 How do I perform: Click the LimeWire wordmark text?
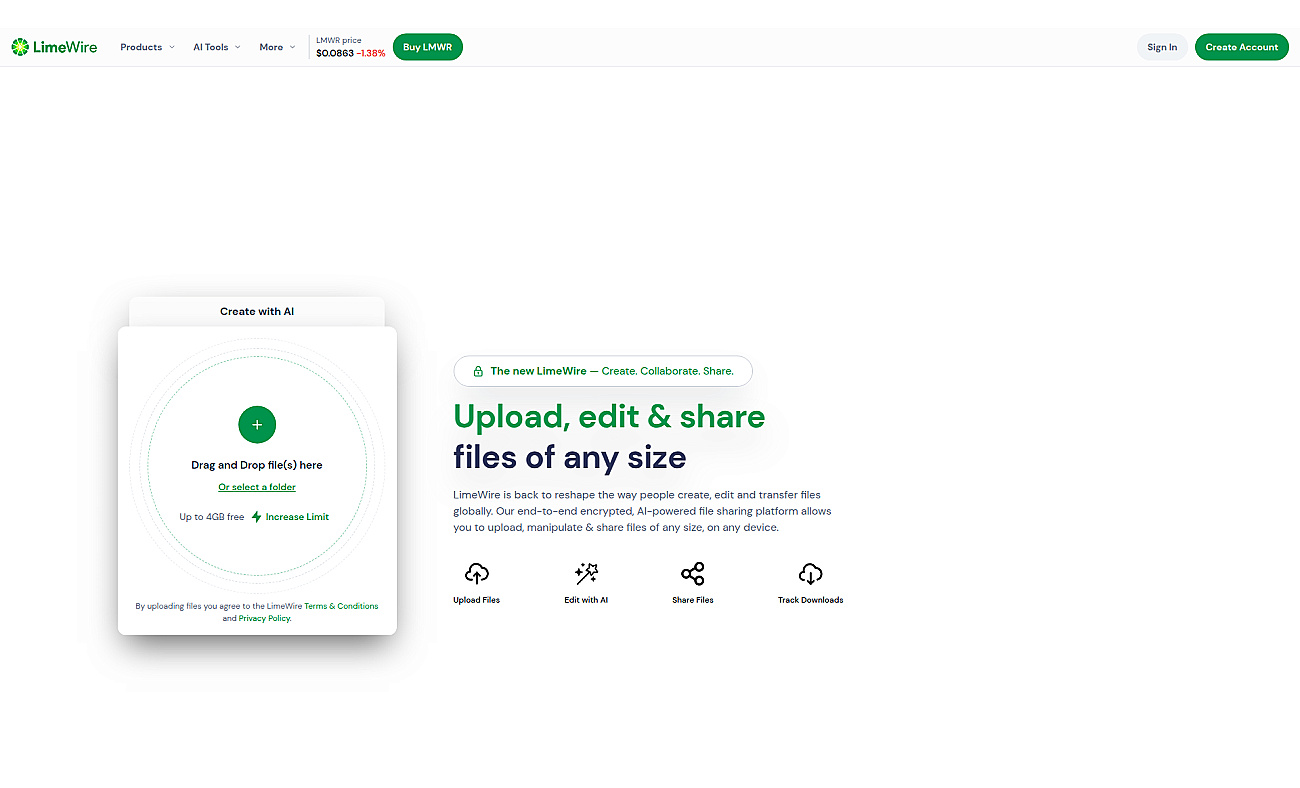(x=65, y=47)
